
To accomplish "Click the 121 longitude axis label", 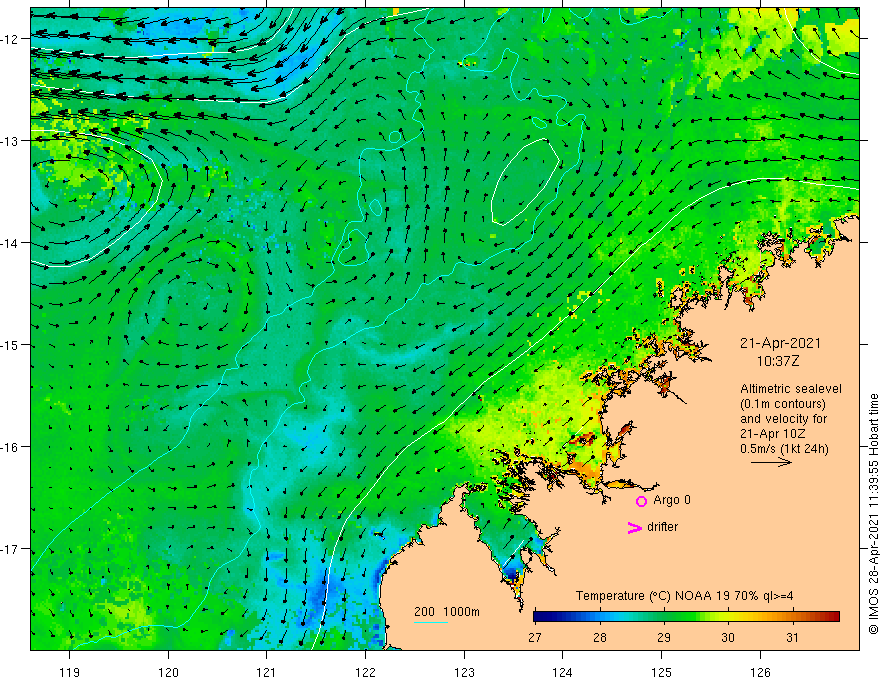I will point(267,672).
